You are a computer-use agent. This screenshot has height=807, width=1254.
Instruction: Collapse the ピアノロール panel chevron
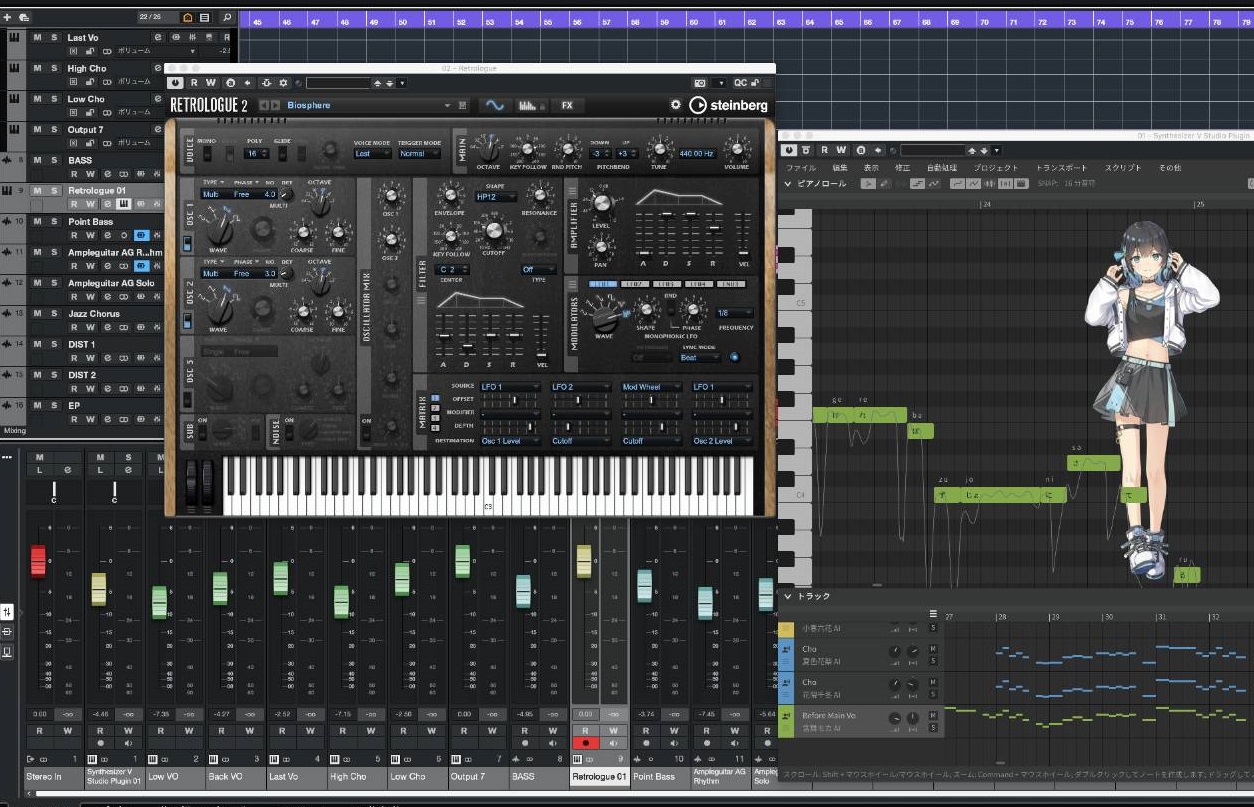788,184
